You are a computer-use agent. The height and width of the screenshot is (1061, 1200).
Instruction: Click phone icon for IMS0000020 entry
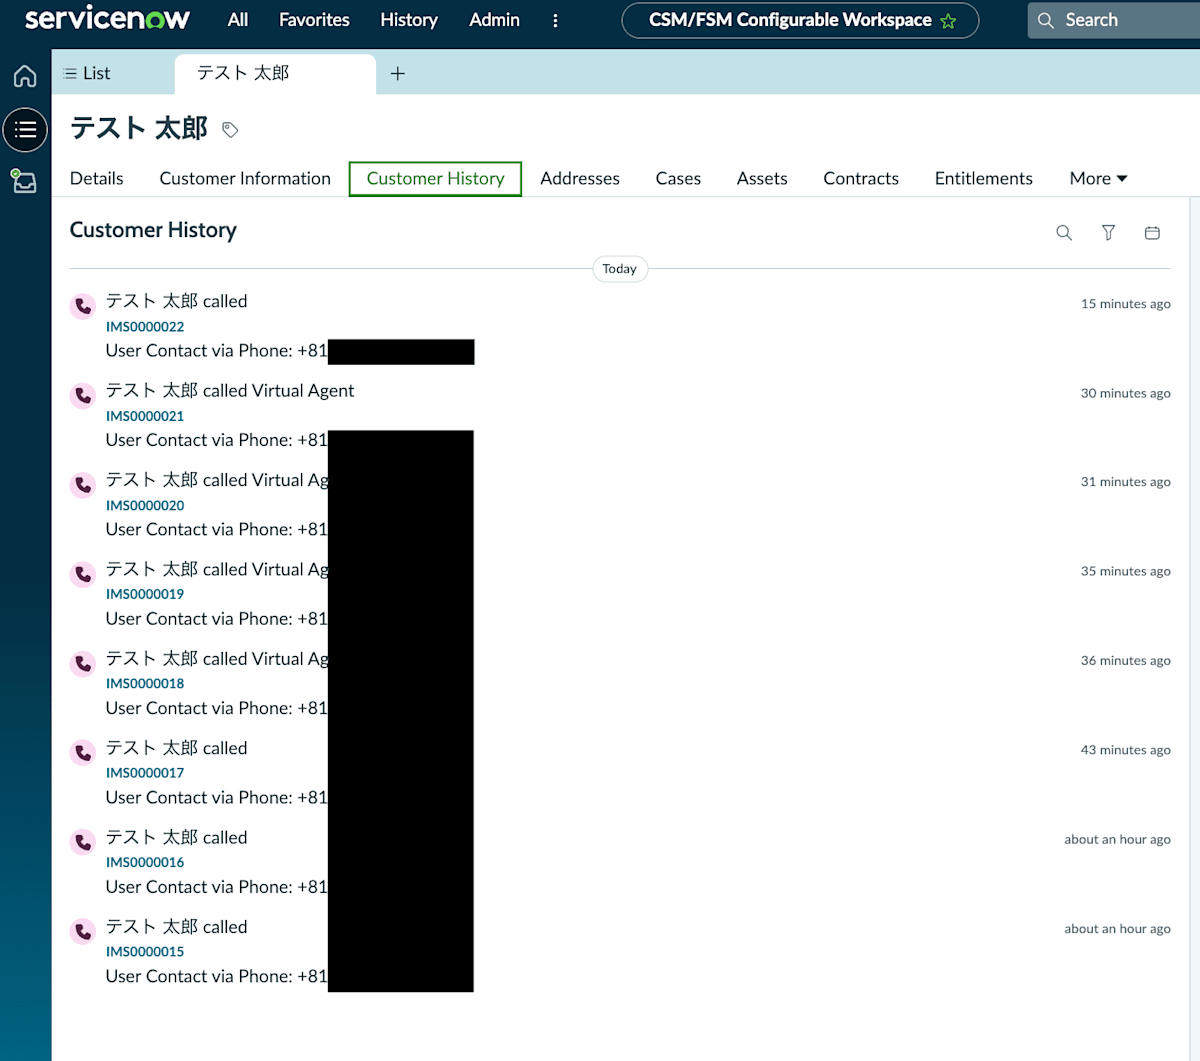tap(83, 485)
